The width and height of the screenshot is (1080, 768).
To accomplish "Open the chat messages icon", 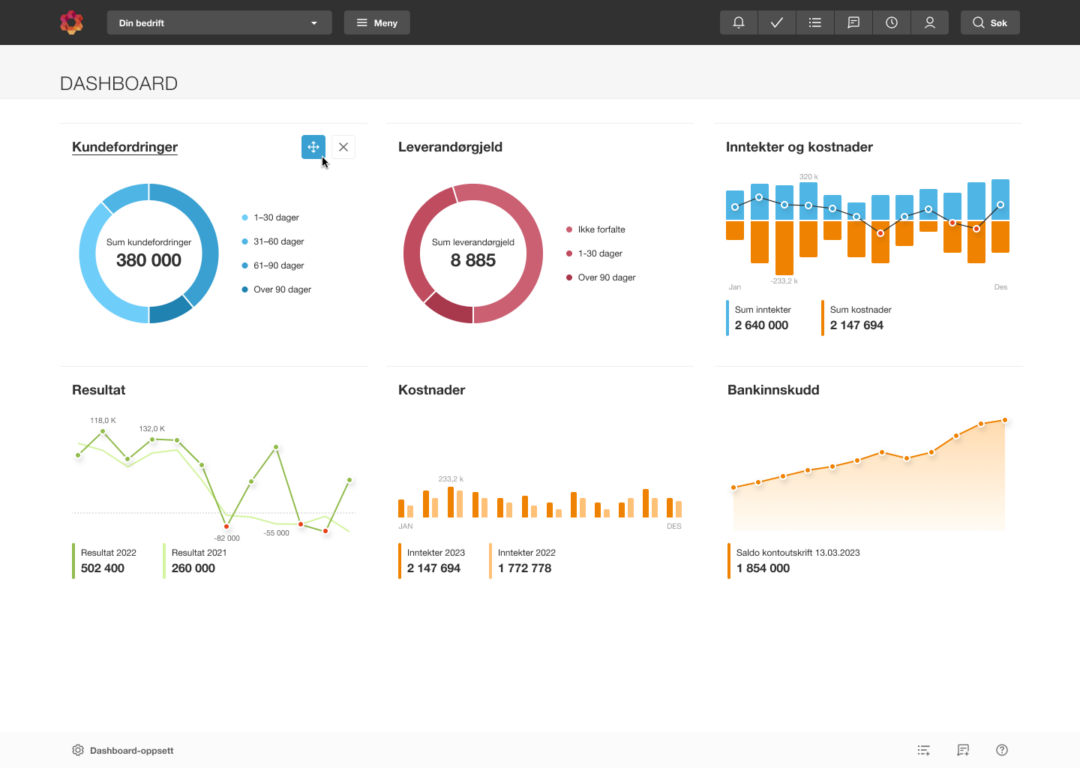I will point(853,22).
